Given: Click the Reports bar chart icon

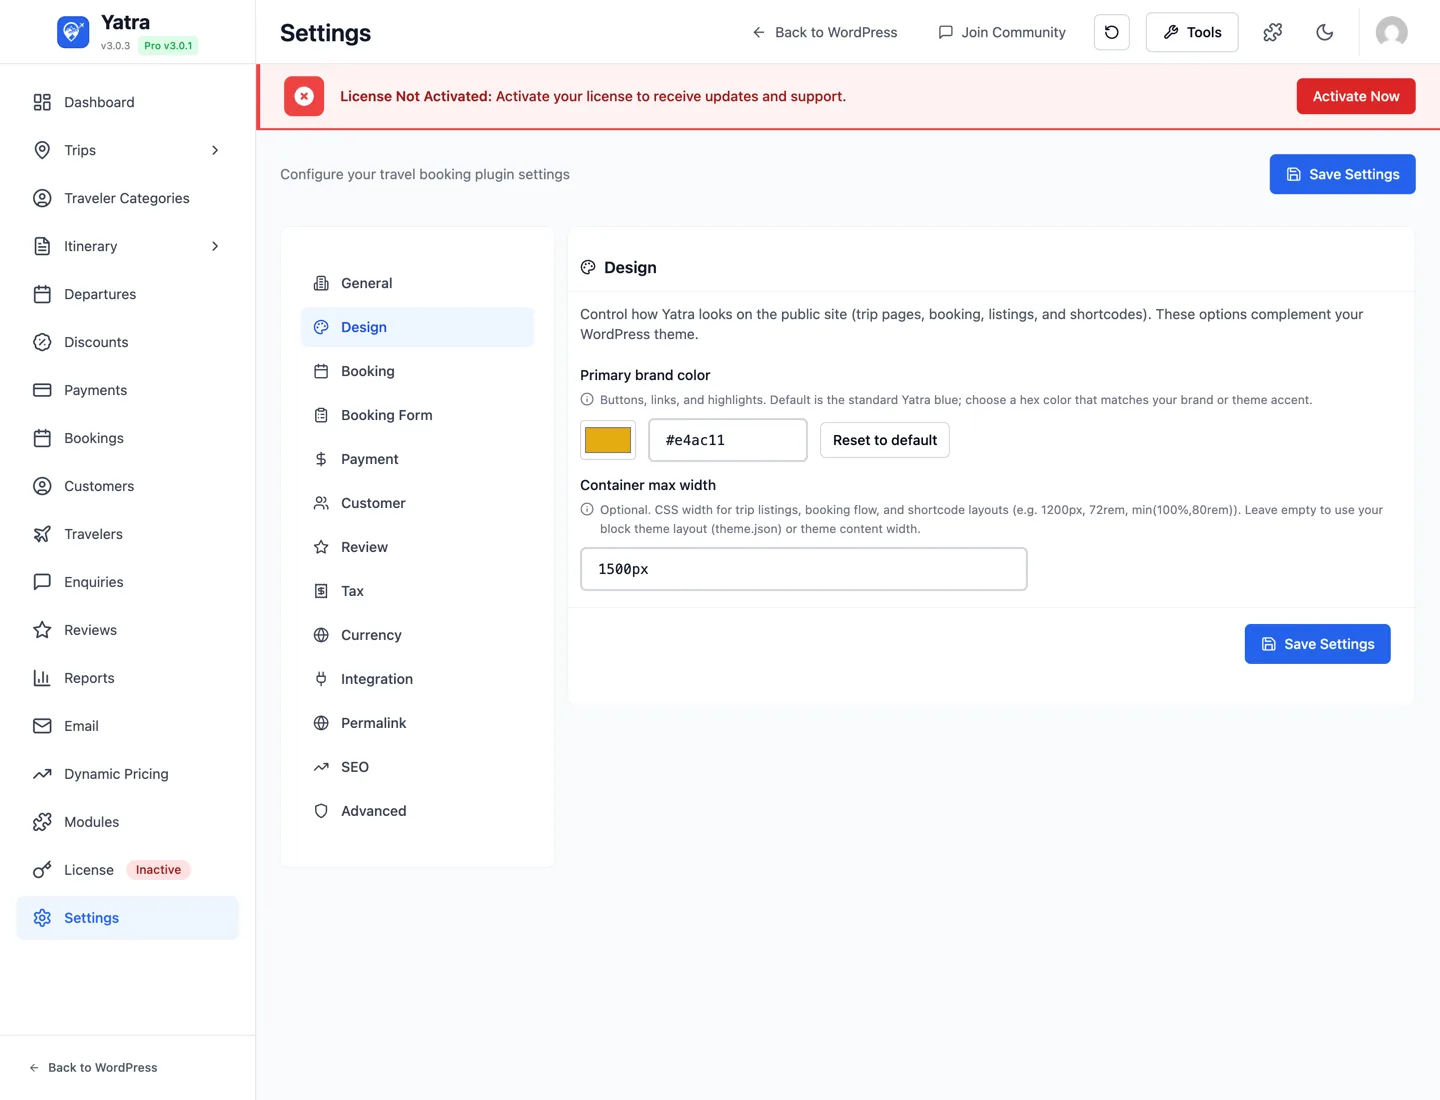Looking at the screenshot, I should click(x=42, y=678).
